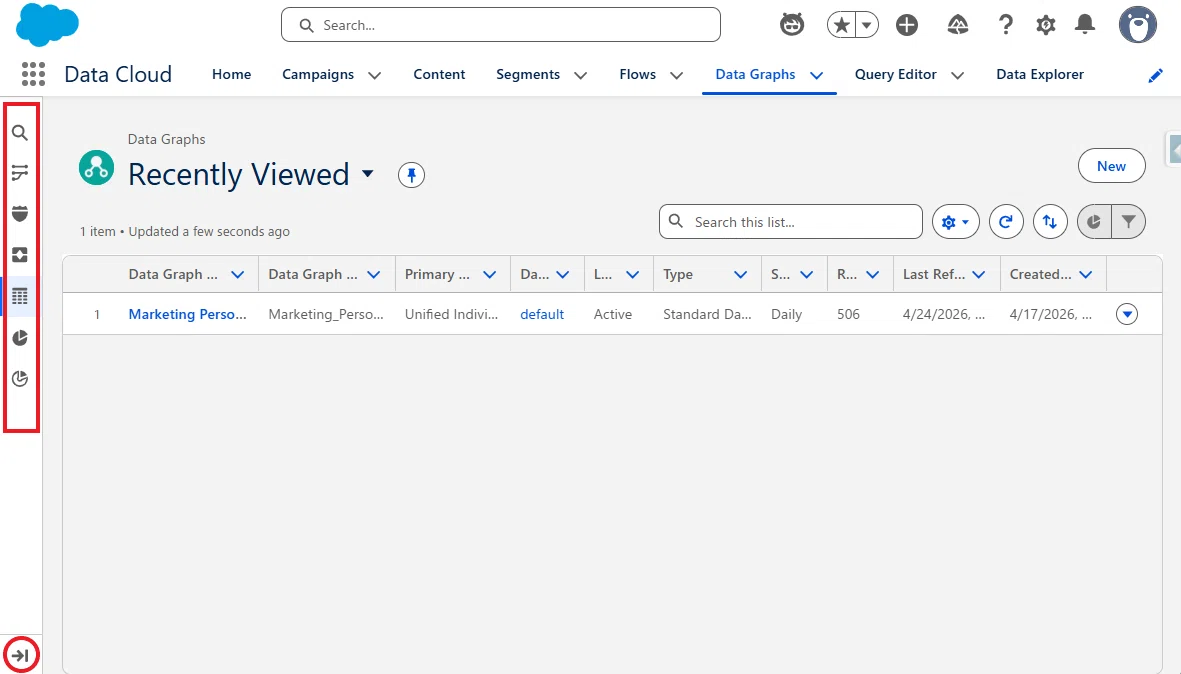Pin this list view
Viewport: 1181px width, 674px height.
click(x=411, y=175)
